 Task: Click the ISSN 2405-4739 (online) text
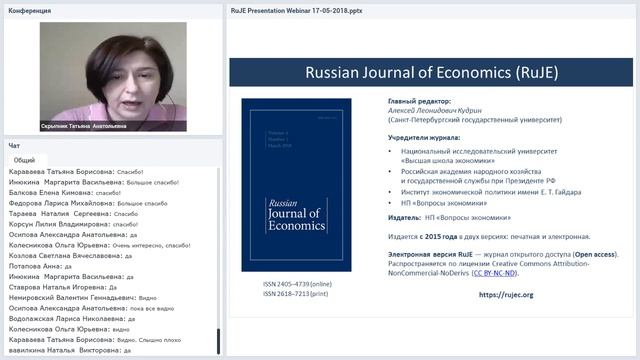click(297, 284)
